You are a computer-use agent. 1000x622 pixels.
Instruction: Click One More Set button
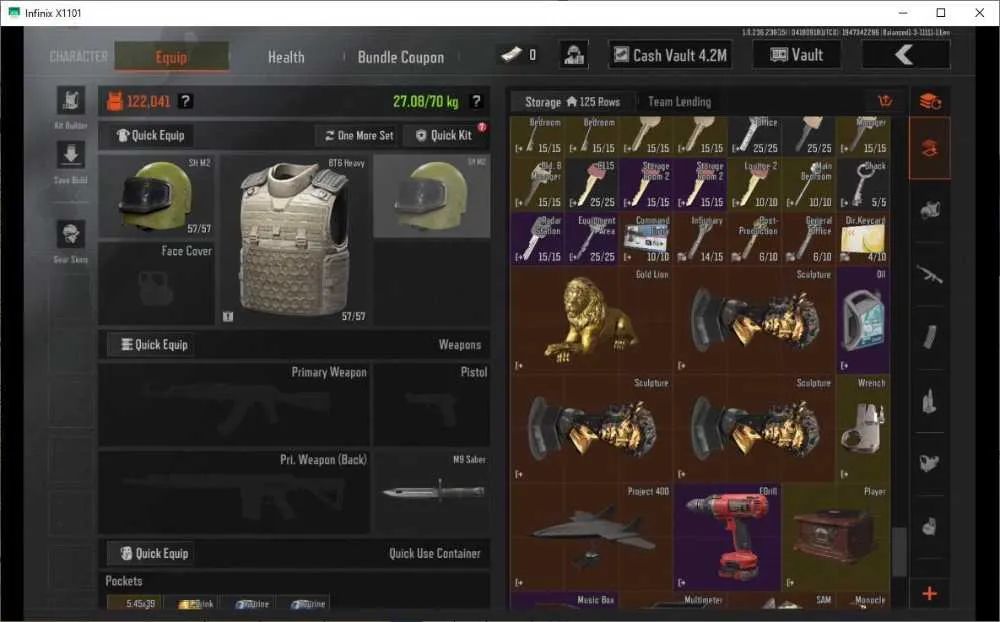pyautogui.click(x=358, y=135)
